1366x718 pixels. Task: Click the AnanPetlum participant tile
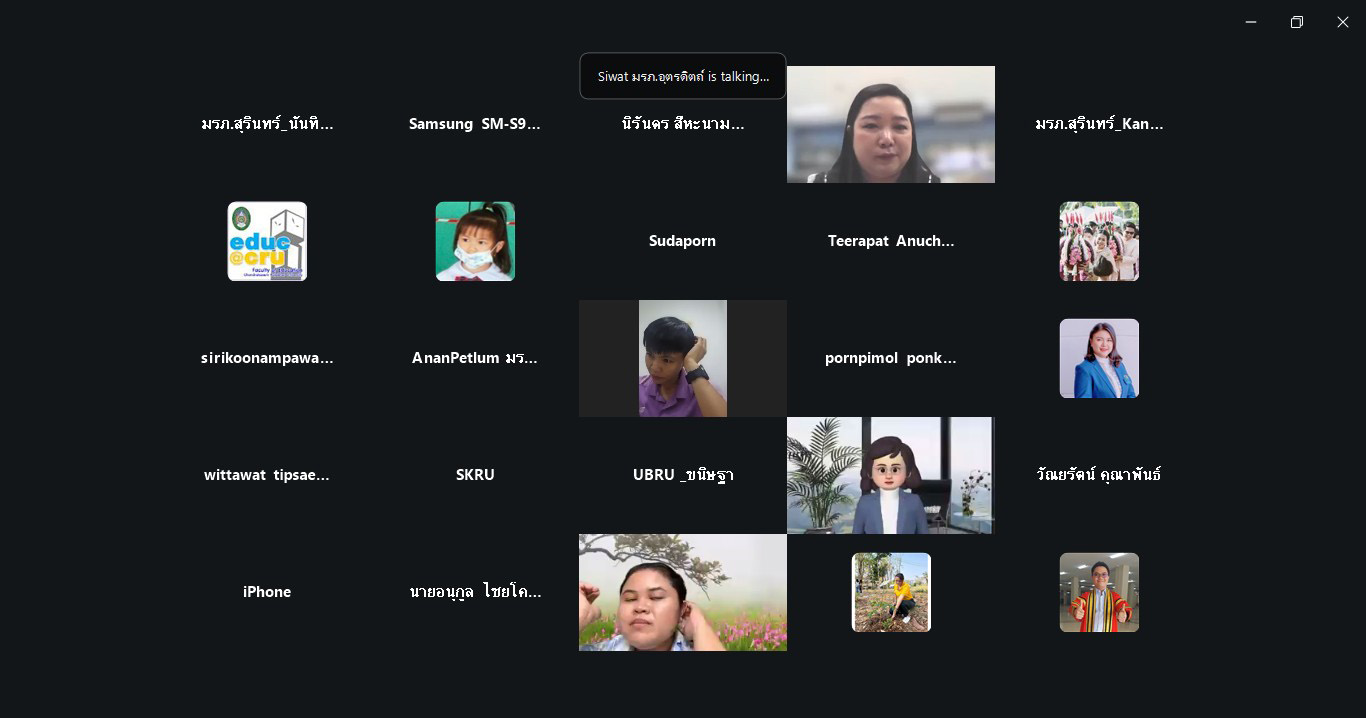click(475, 358)
